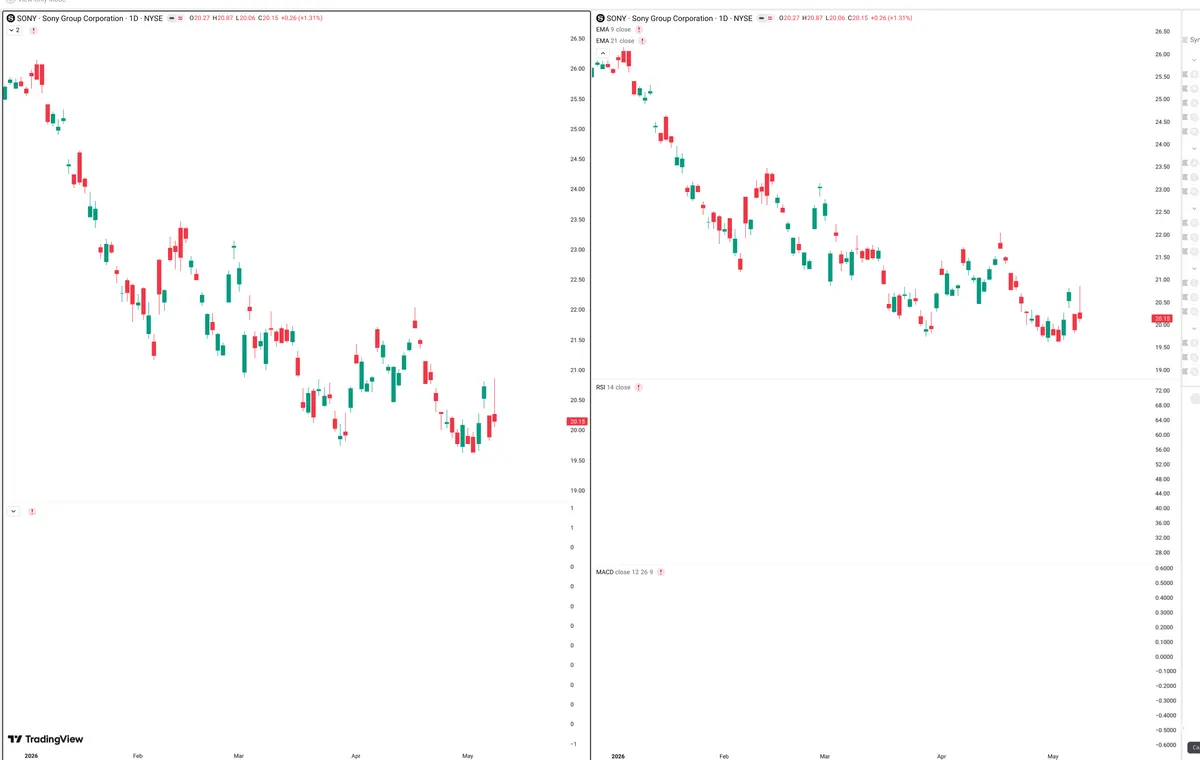Click the wavy-lines icon in left chart header
This screenshot has height=760, width=1200.
pos(179,18)
